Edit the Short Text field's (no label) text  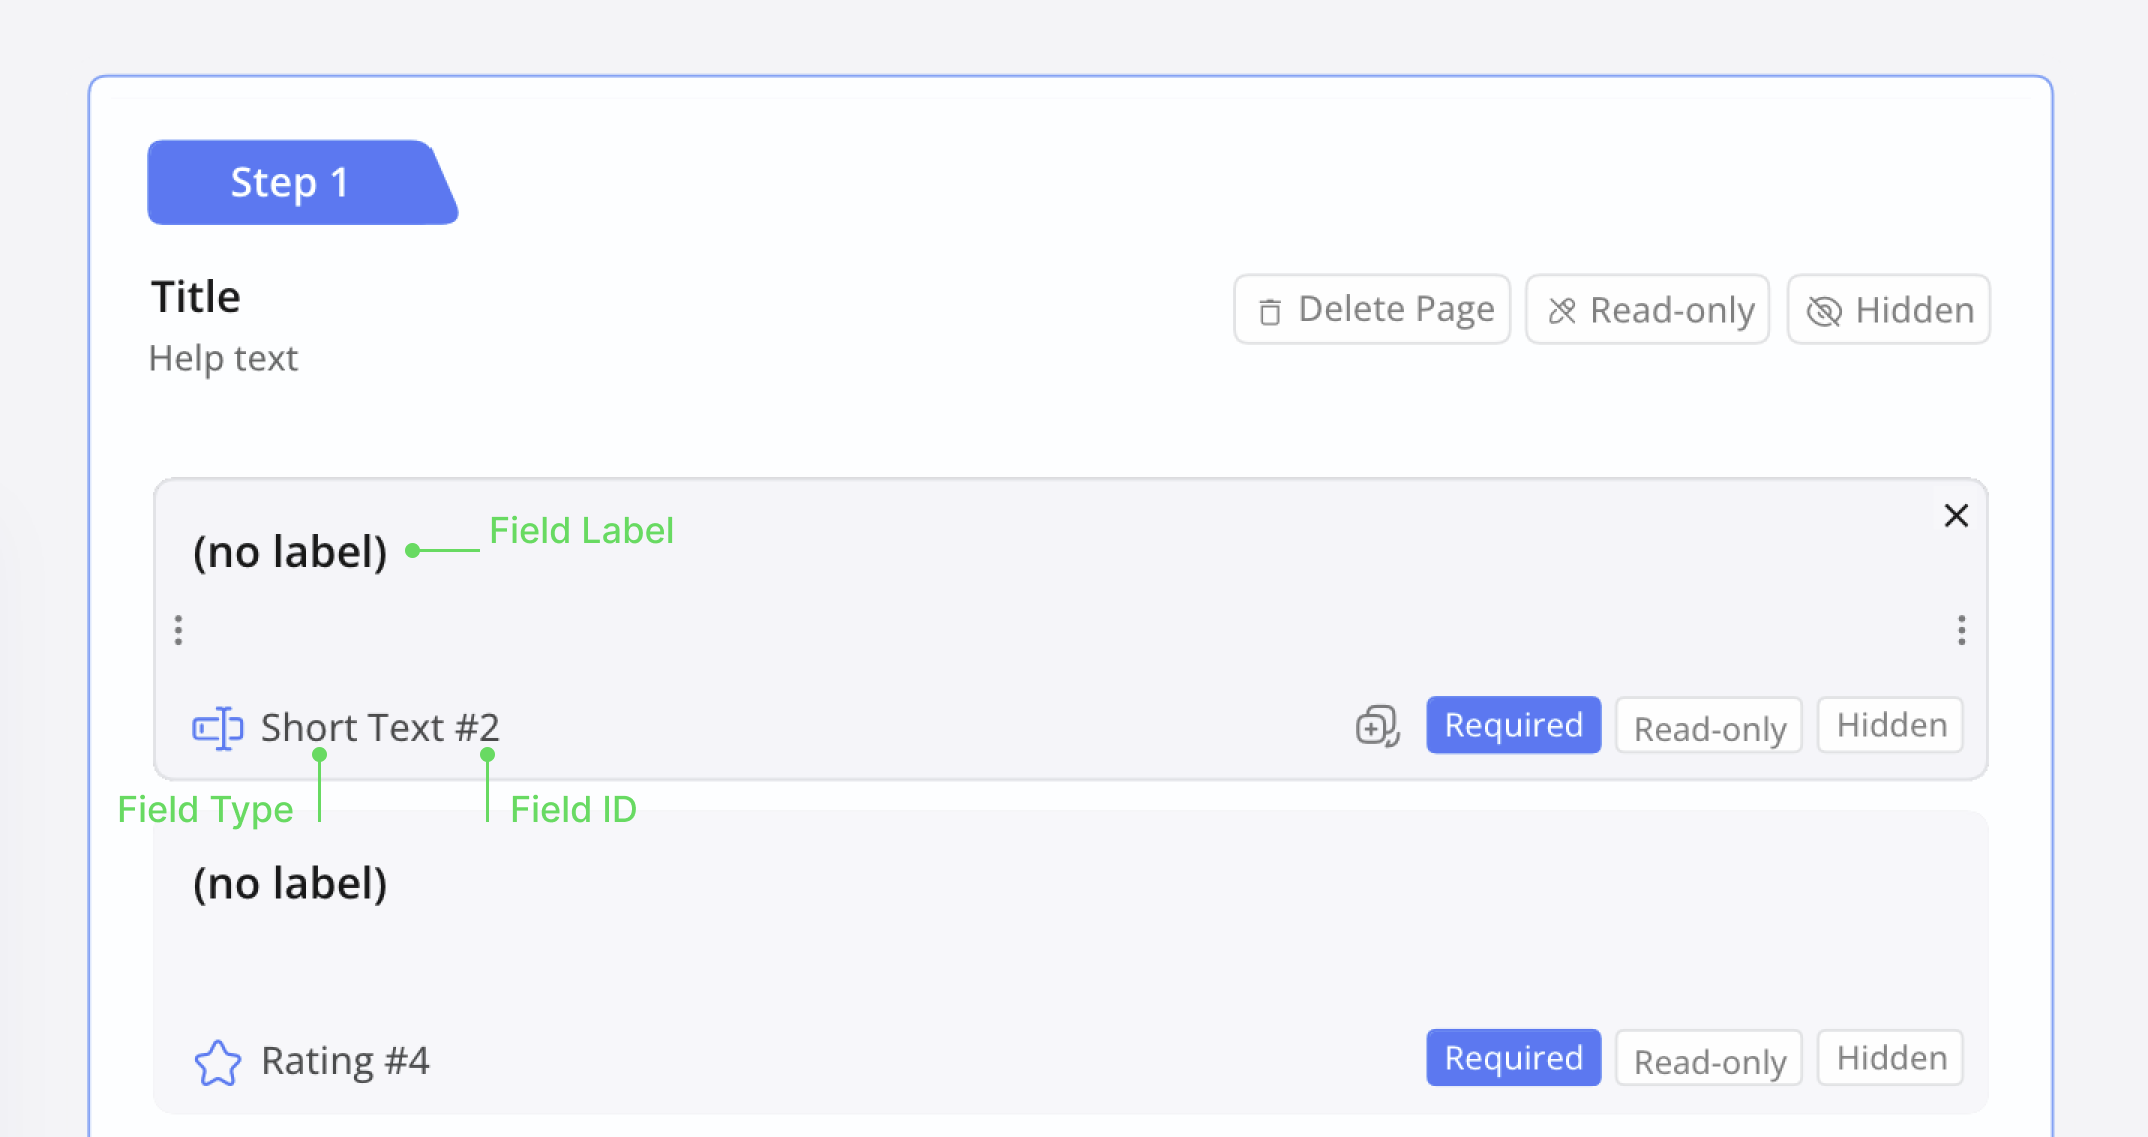pyautogui.click(x=290, y=552)
